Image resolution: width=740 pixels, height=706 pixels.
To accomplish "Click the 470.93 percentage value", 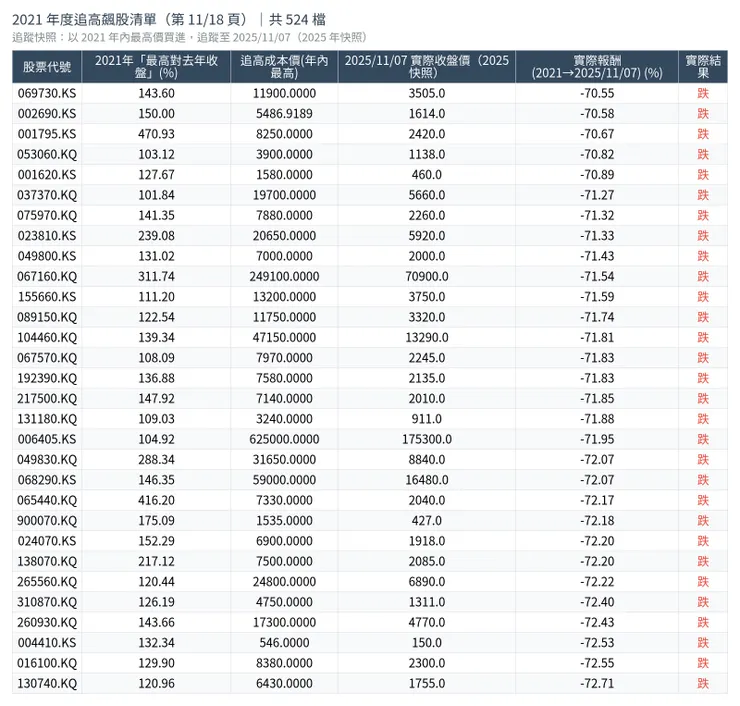I will click(156, 134).
